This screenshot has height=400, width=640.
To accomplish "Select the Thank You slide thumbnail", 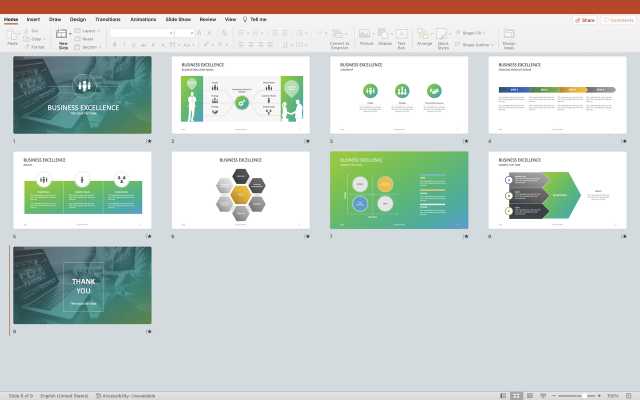I will (82, 285).
